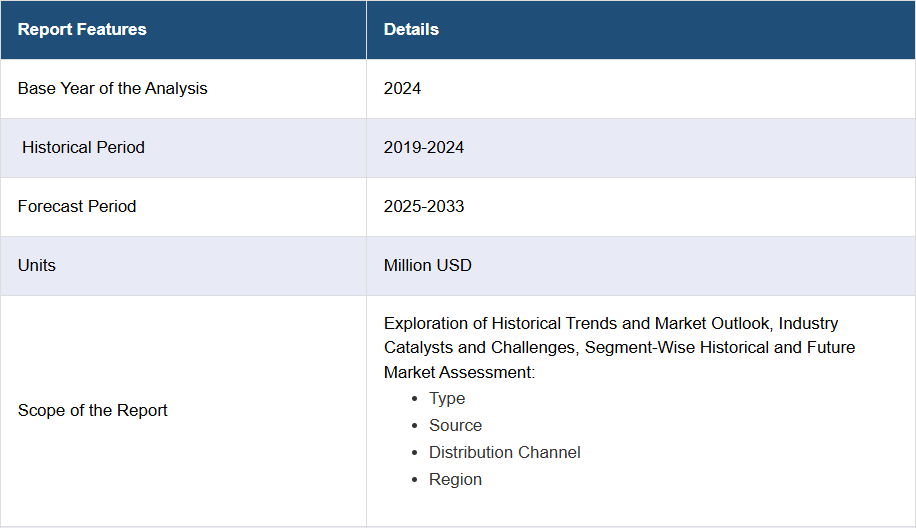The height and width of the screenshot is (528, 916).
Task: Click the bullet point beside Source
Action: pyautogui.click(x=416, y=426)
